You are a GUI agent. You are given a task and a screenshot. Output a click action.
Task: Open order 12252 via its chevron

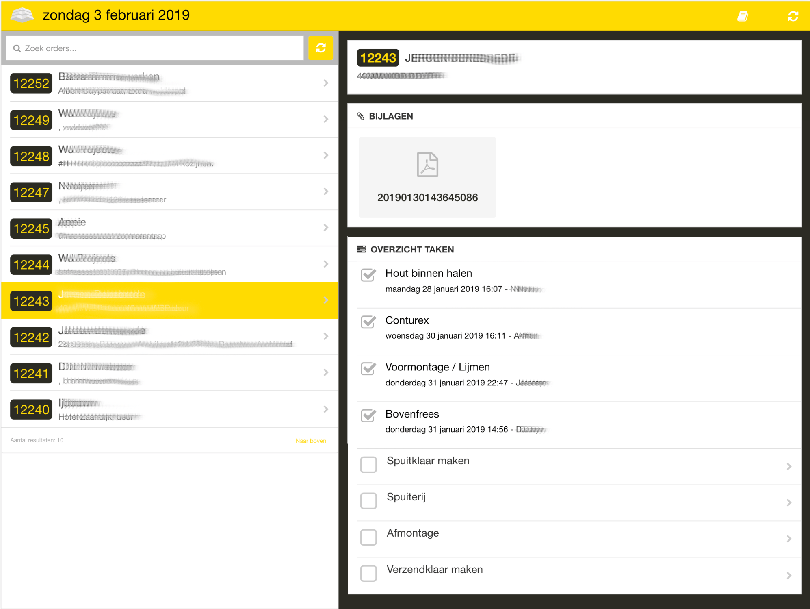pos(326,83)
